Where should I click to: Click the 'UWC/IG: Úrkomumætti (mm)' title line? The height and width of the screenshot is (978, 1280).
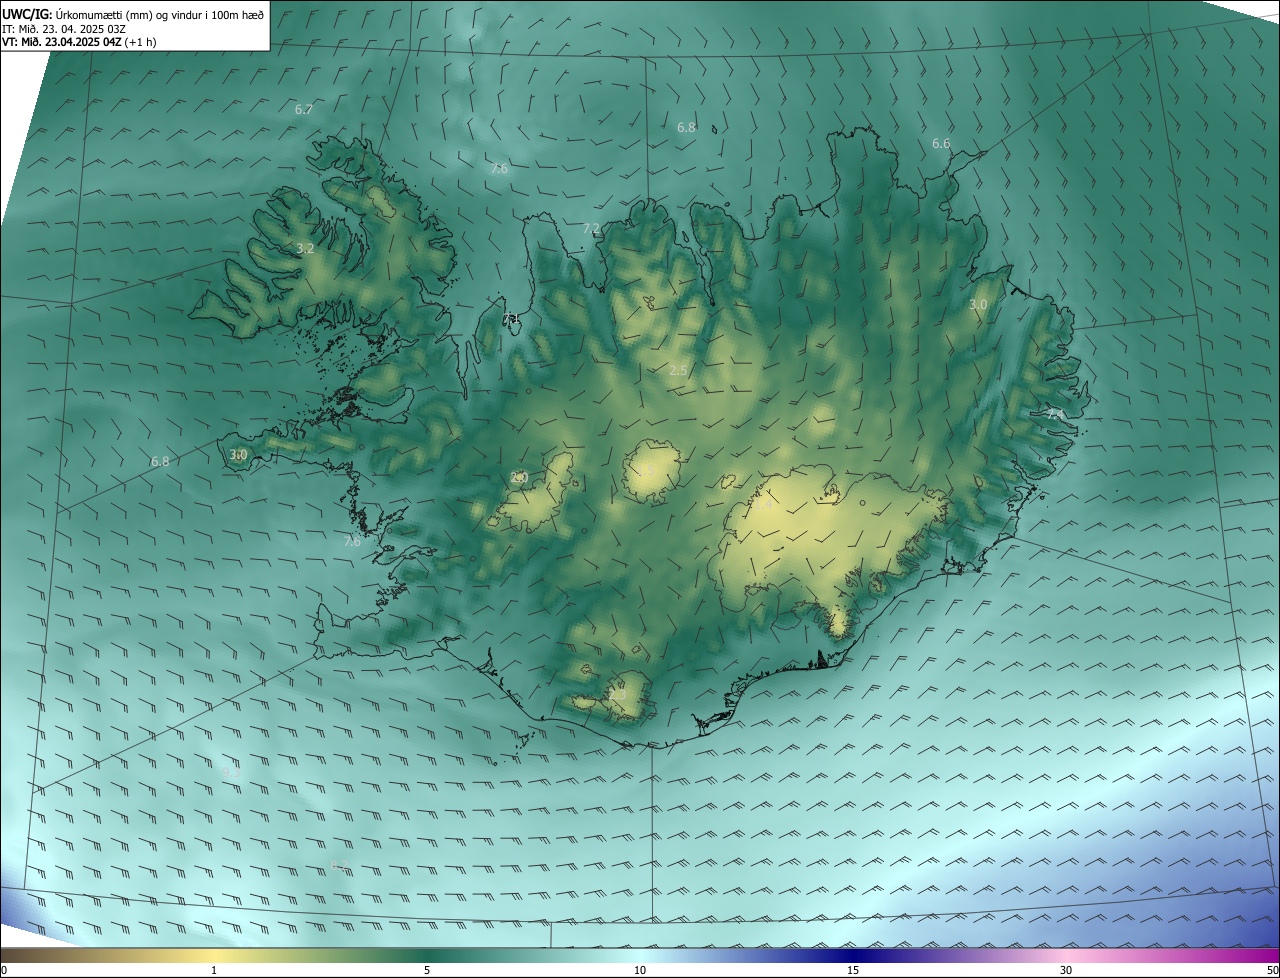(133, 14)
